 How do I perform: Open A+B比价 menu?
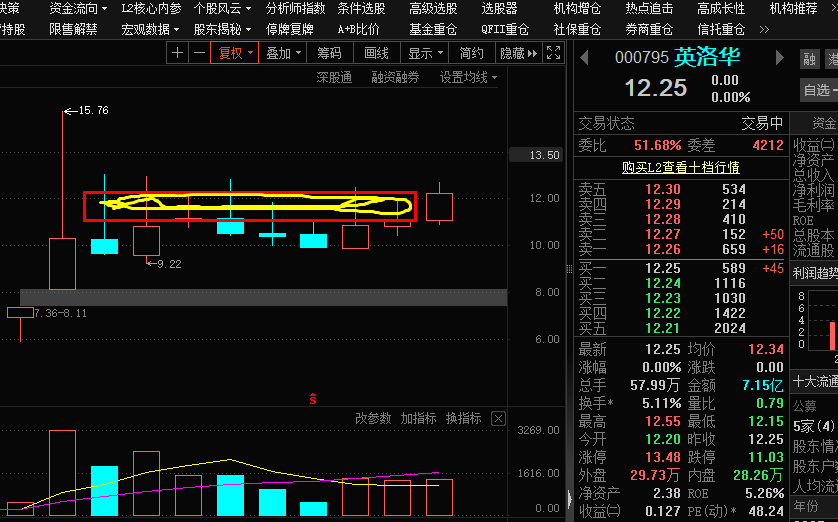coord(359,29)
